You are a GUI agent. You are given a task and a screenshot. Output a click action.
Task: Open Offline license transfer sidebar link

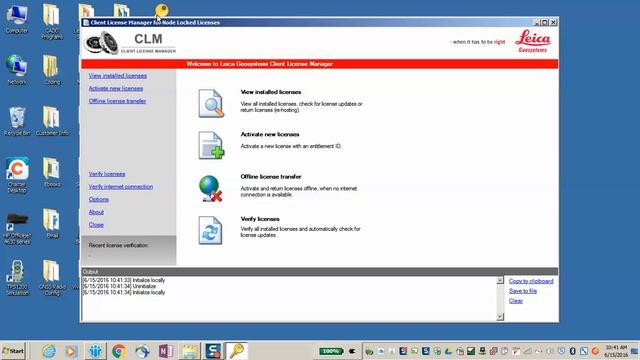click(117, 101)
